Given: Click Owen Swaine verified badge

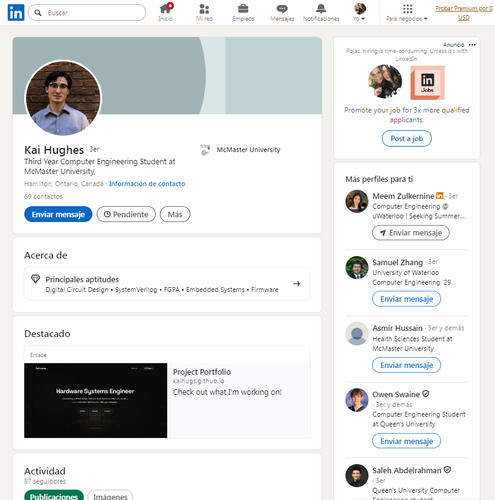Looking at the screenshot, I should pos(426,394).
